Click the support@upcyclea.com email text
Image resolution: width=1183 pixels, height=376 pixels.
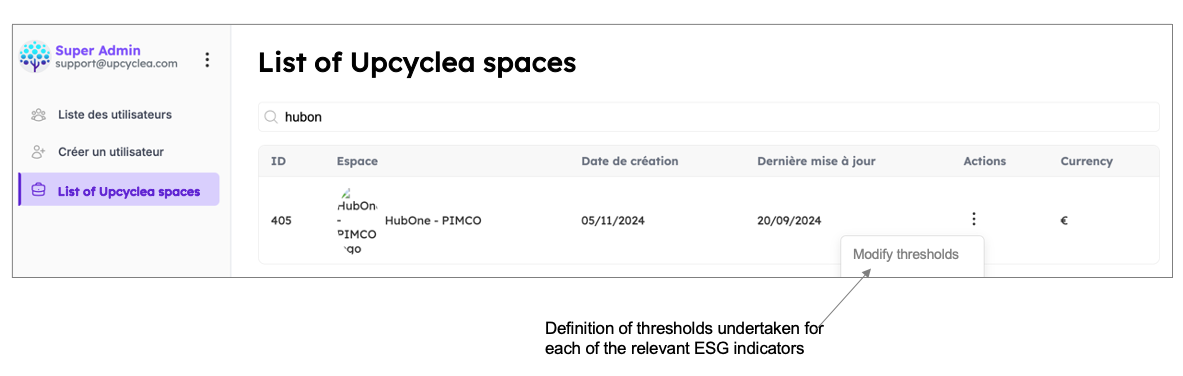[x=116, y=64]
